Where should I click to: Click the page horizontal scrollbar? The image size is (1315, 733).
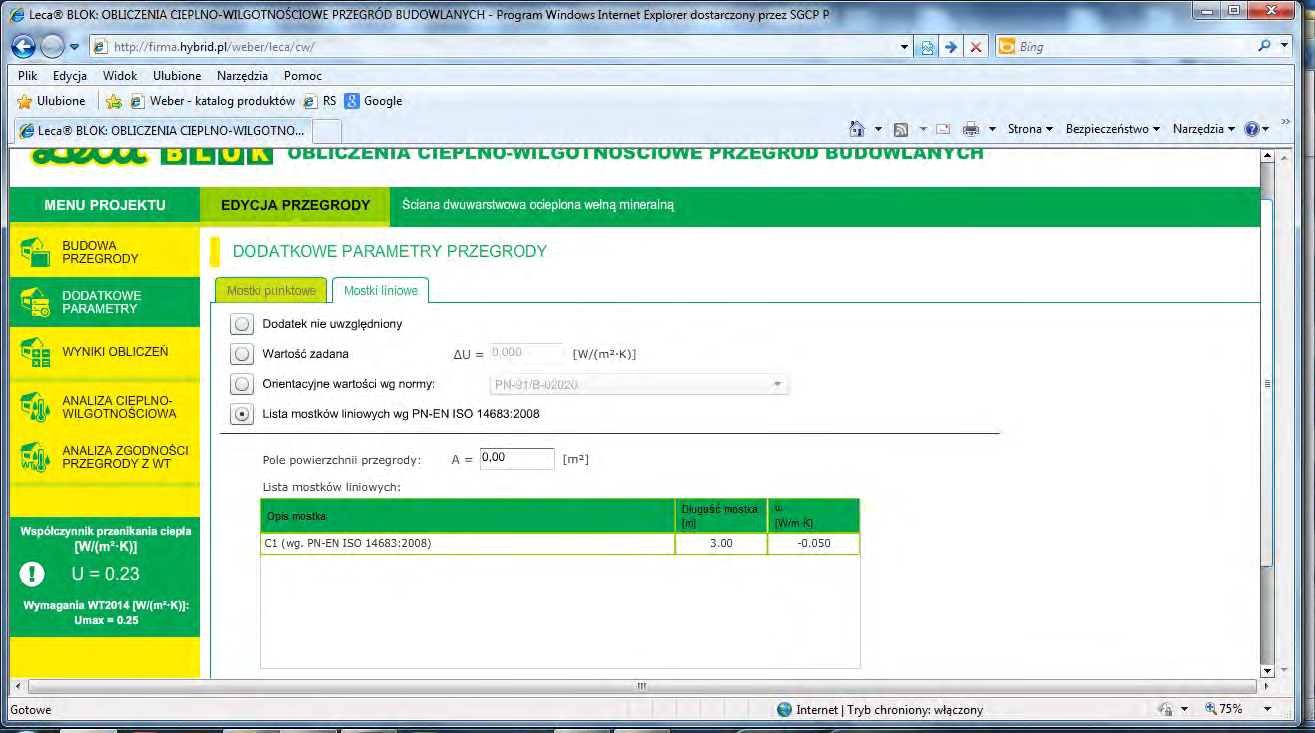click(x=641, y=687)
